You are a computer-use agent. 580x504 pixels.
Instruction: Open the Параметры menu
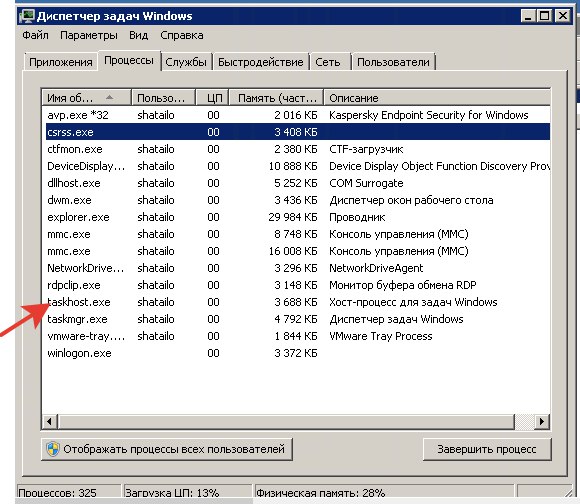[89, 35]
